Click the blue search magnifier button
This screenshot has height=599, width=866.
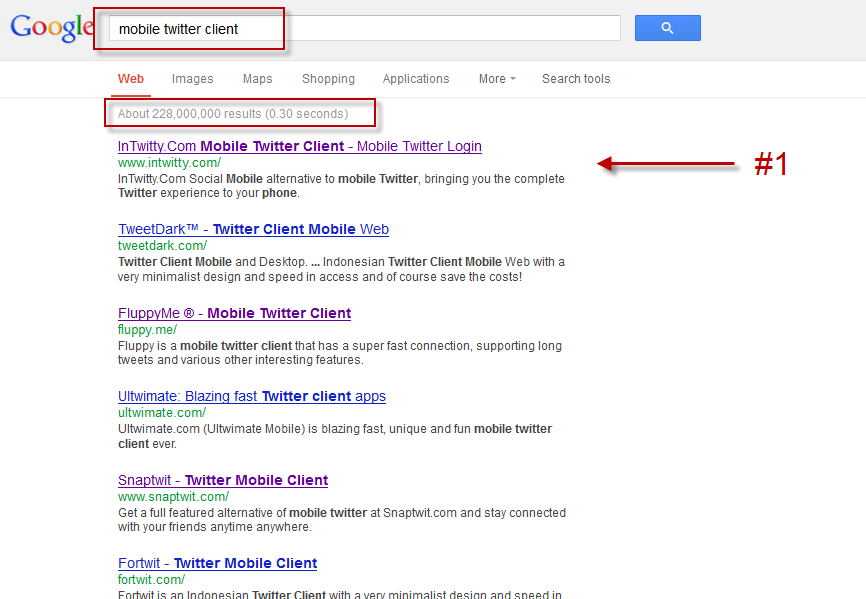coord(667,28)
